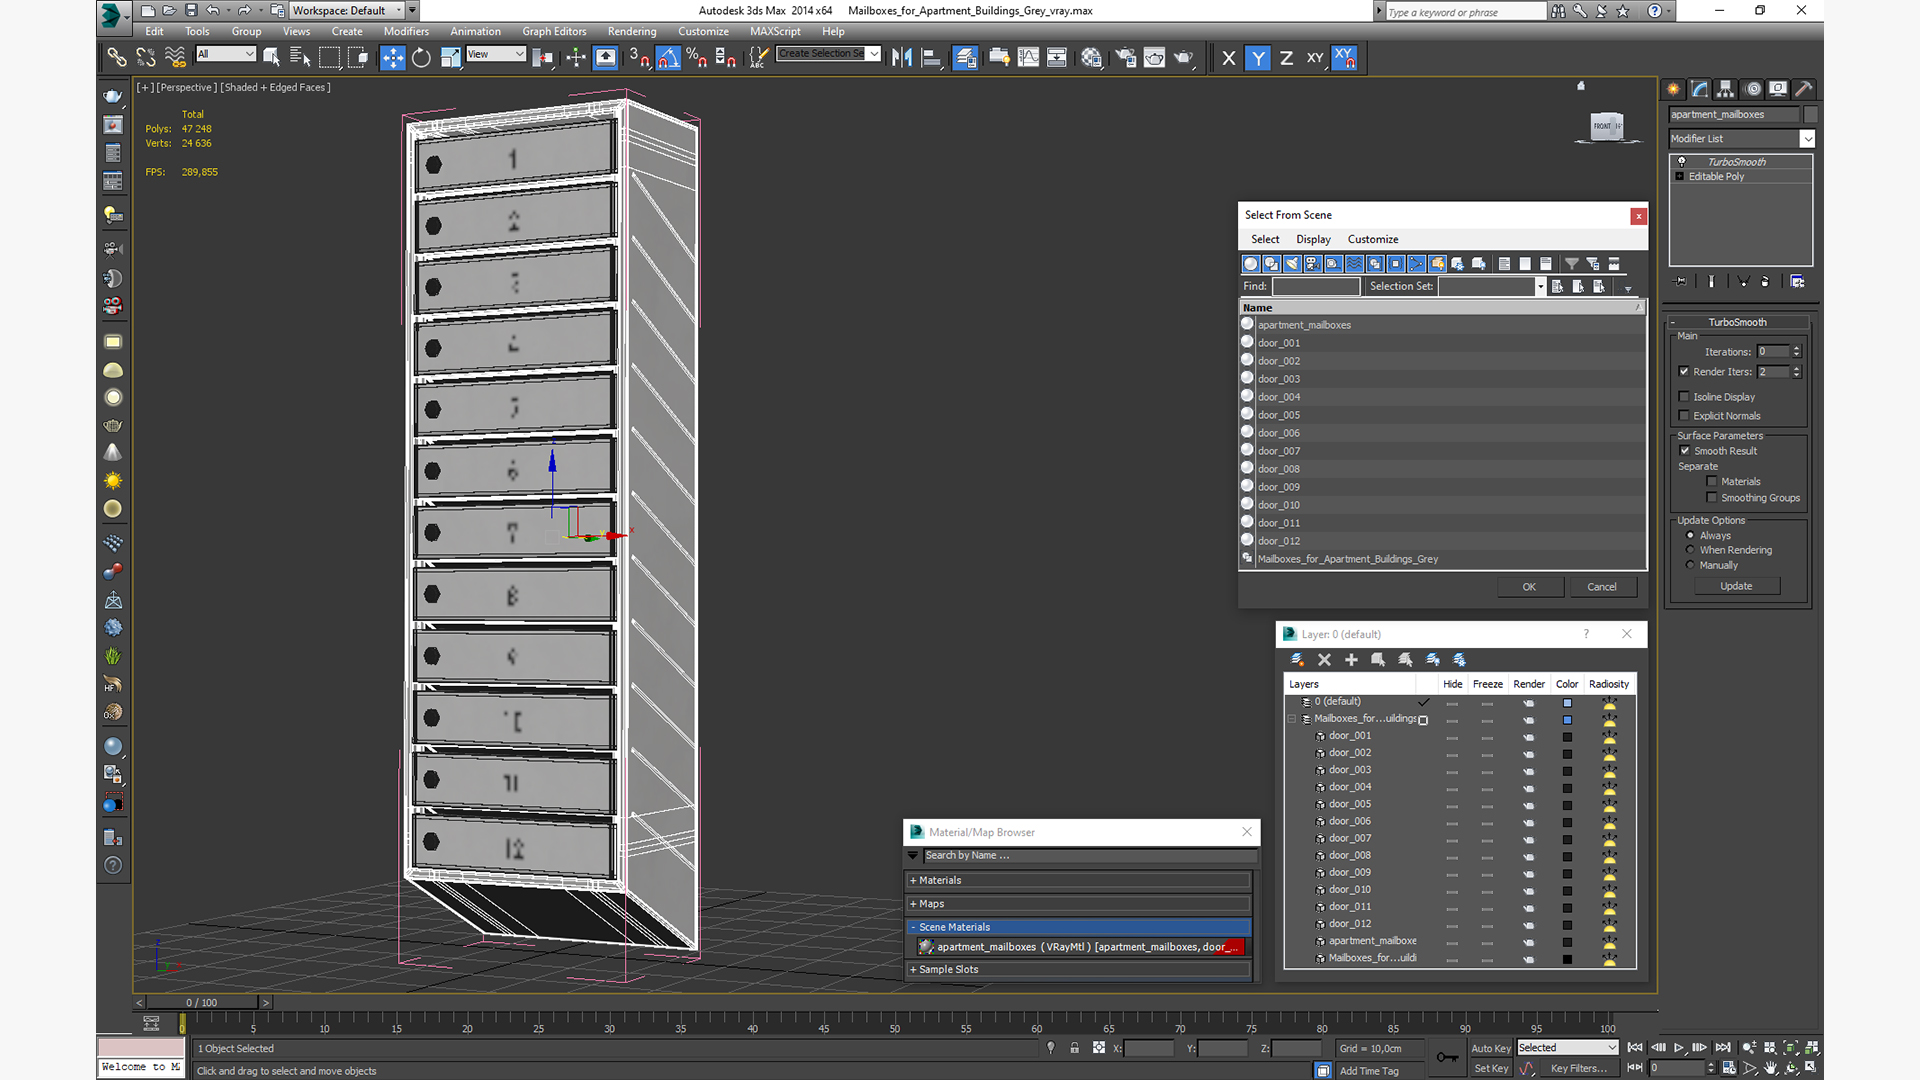Select the When Rendering radio option
The height and width of the screenshot is (1080, 1920).
(x=1690, y=550)
